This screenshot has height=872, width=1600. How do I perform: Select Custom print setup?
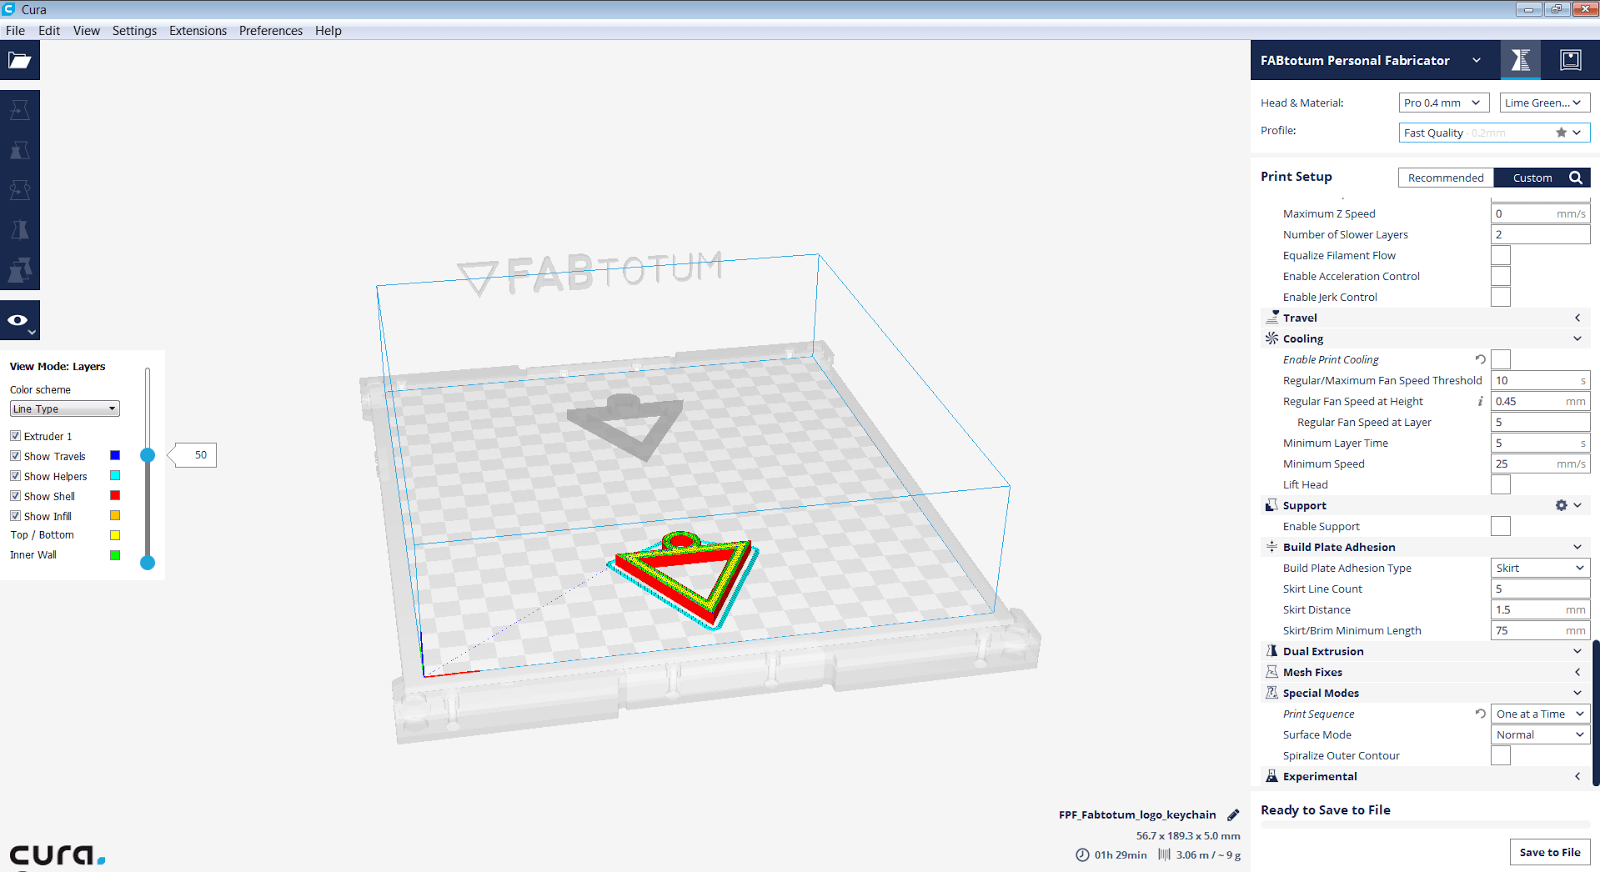[1532, 178]
